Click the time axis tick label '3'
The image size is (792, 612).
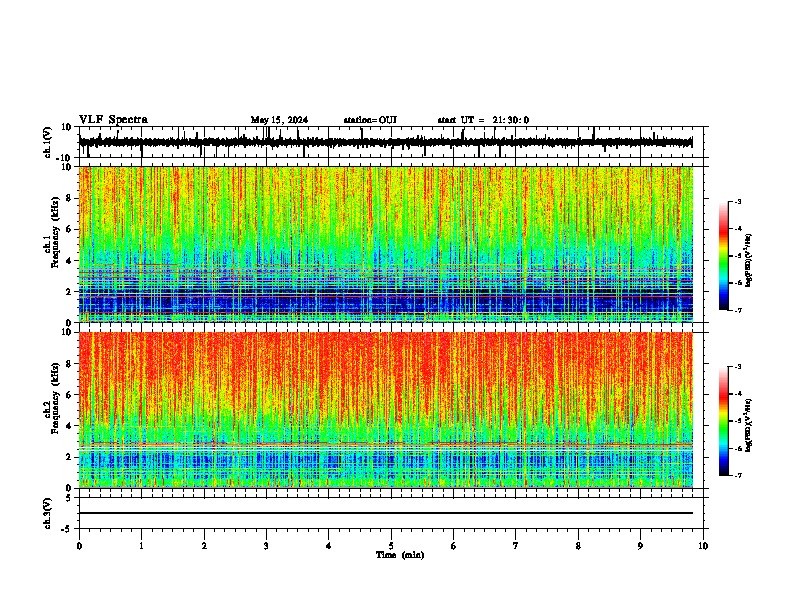click(x=266, y=546)
